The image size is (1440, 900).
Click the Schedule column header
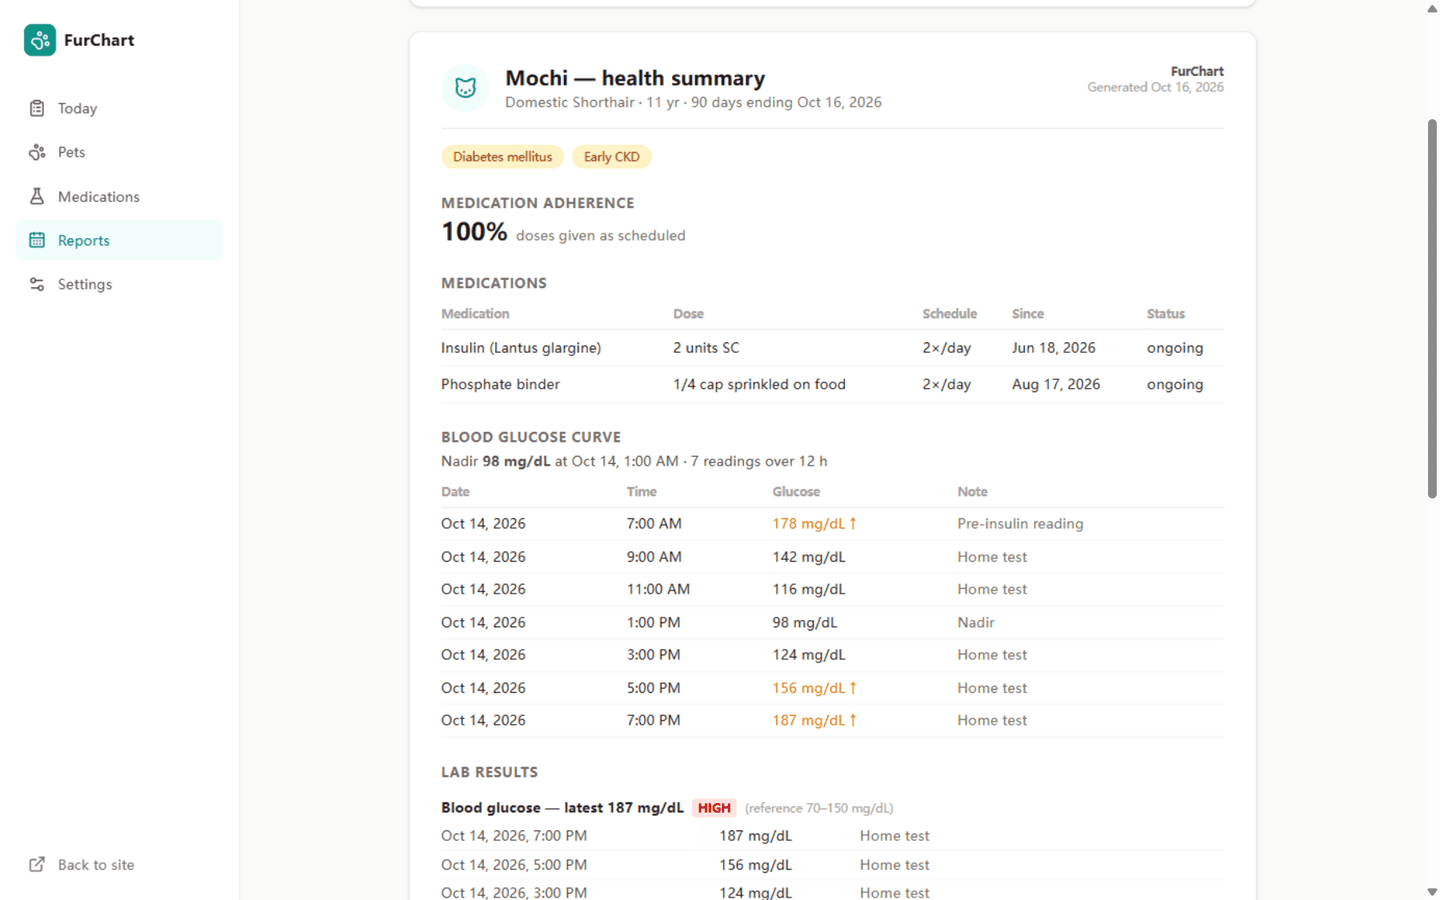click(949, 314)
